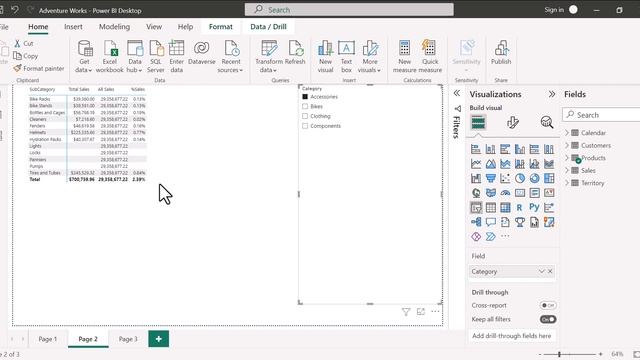Add a new report page
This screenshot has height=360, width=640.
[159, 339]
